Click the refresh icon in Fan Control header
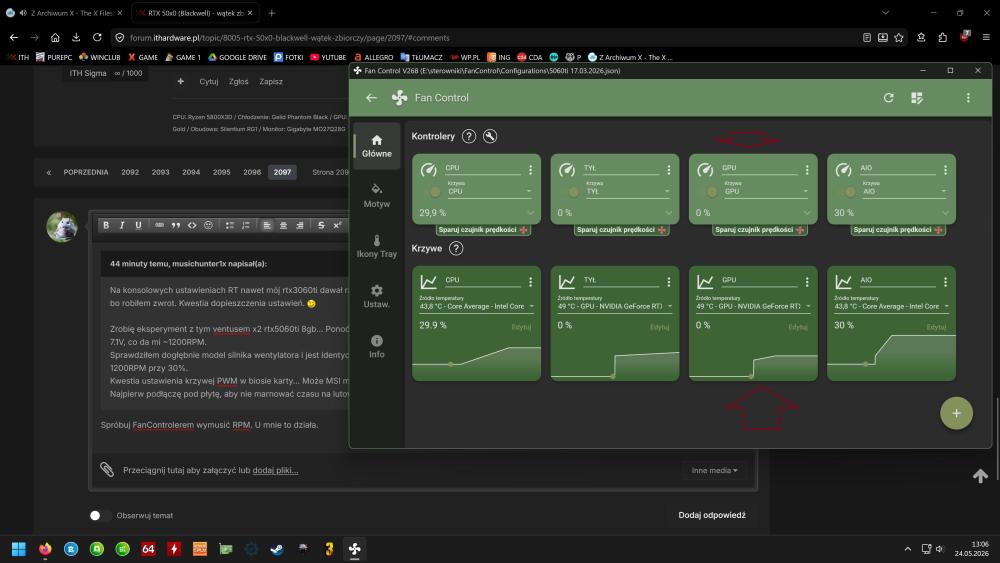This screenshot has width=1000, height=563. coord(888,98)
